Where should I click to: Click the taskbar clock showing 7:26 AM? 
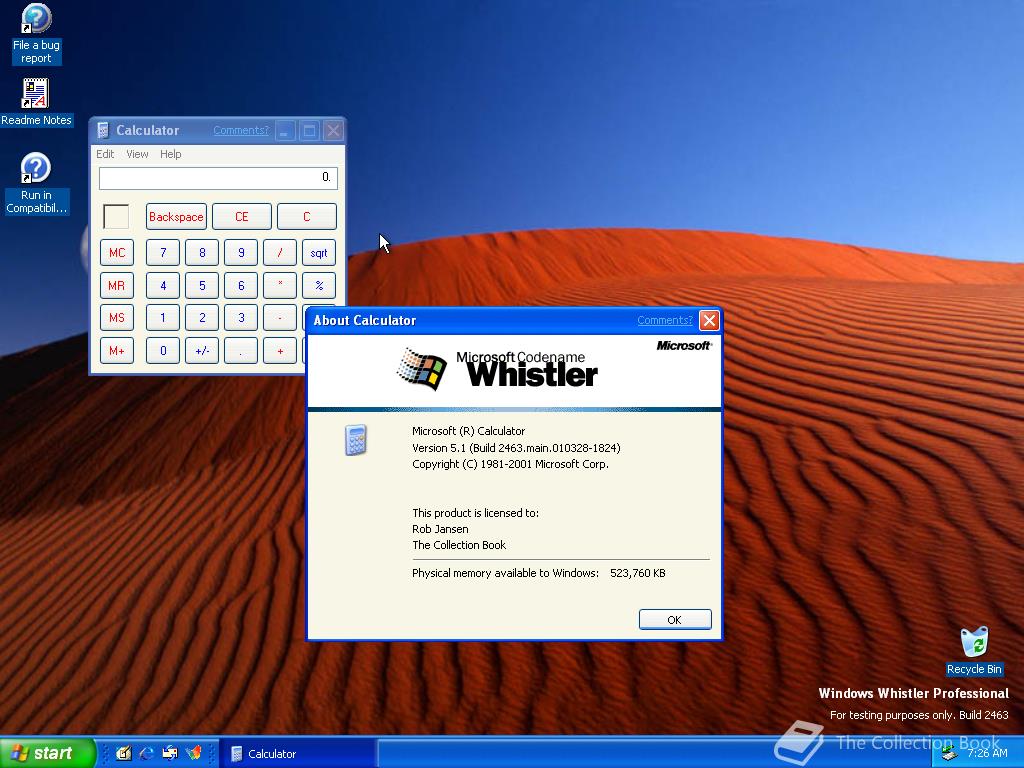click(987, 753)
